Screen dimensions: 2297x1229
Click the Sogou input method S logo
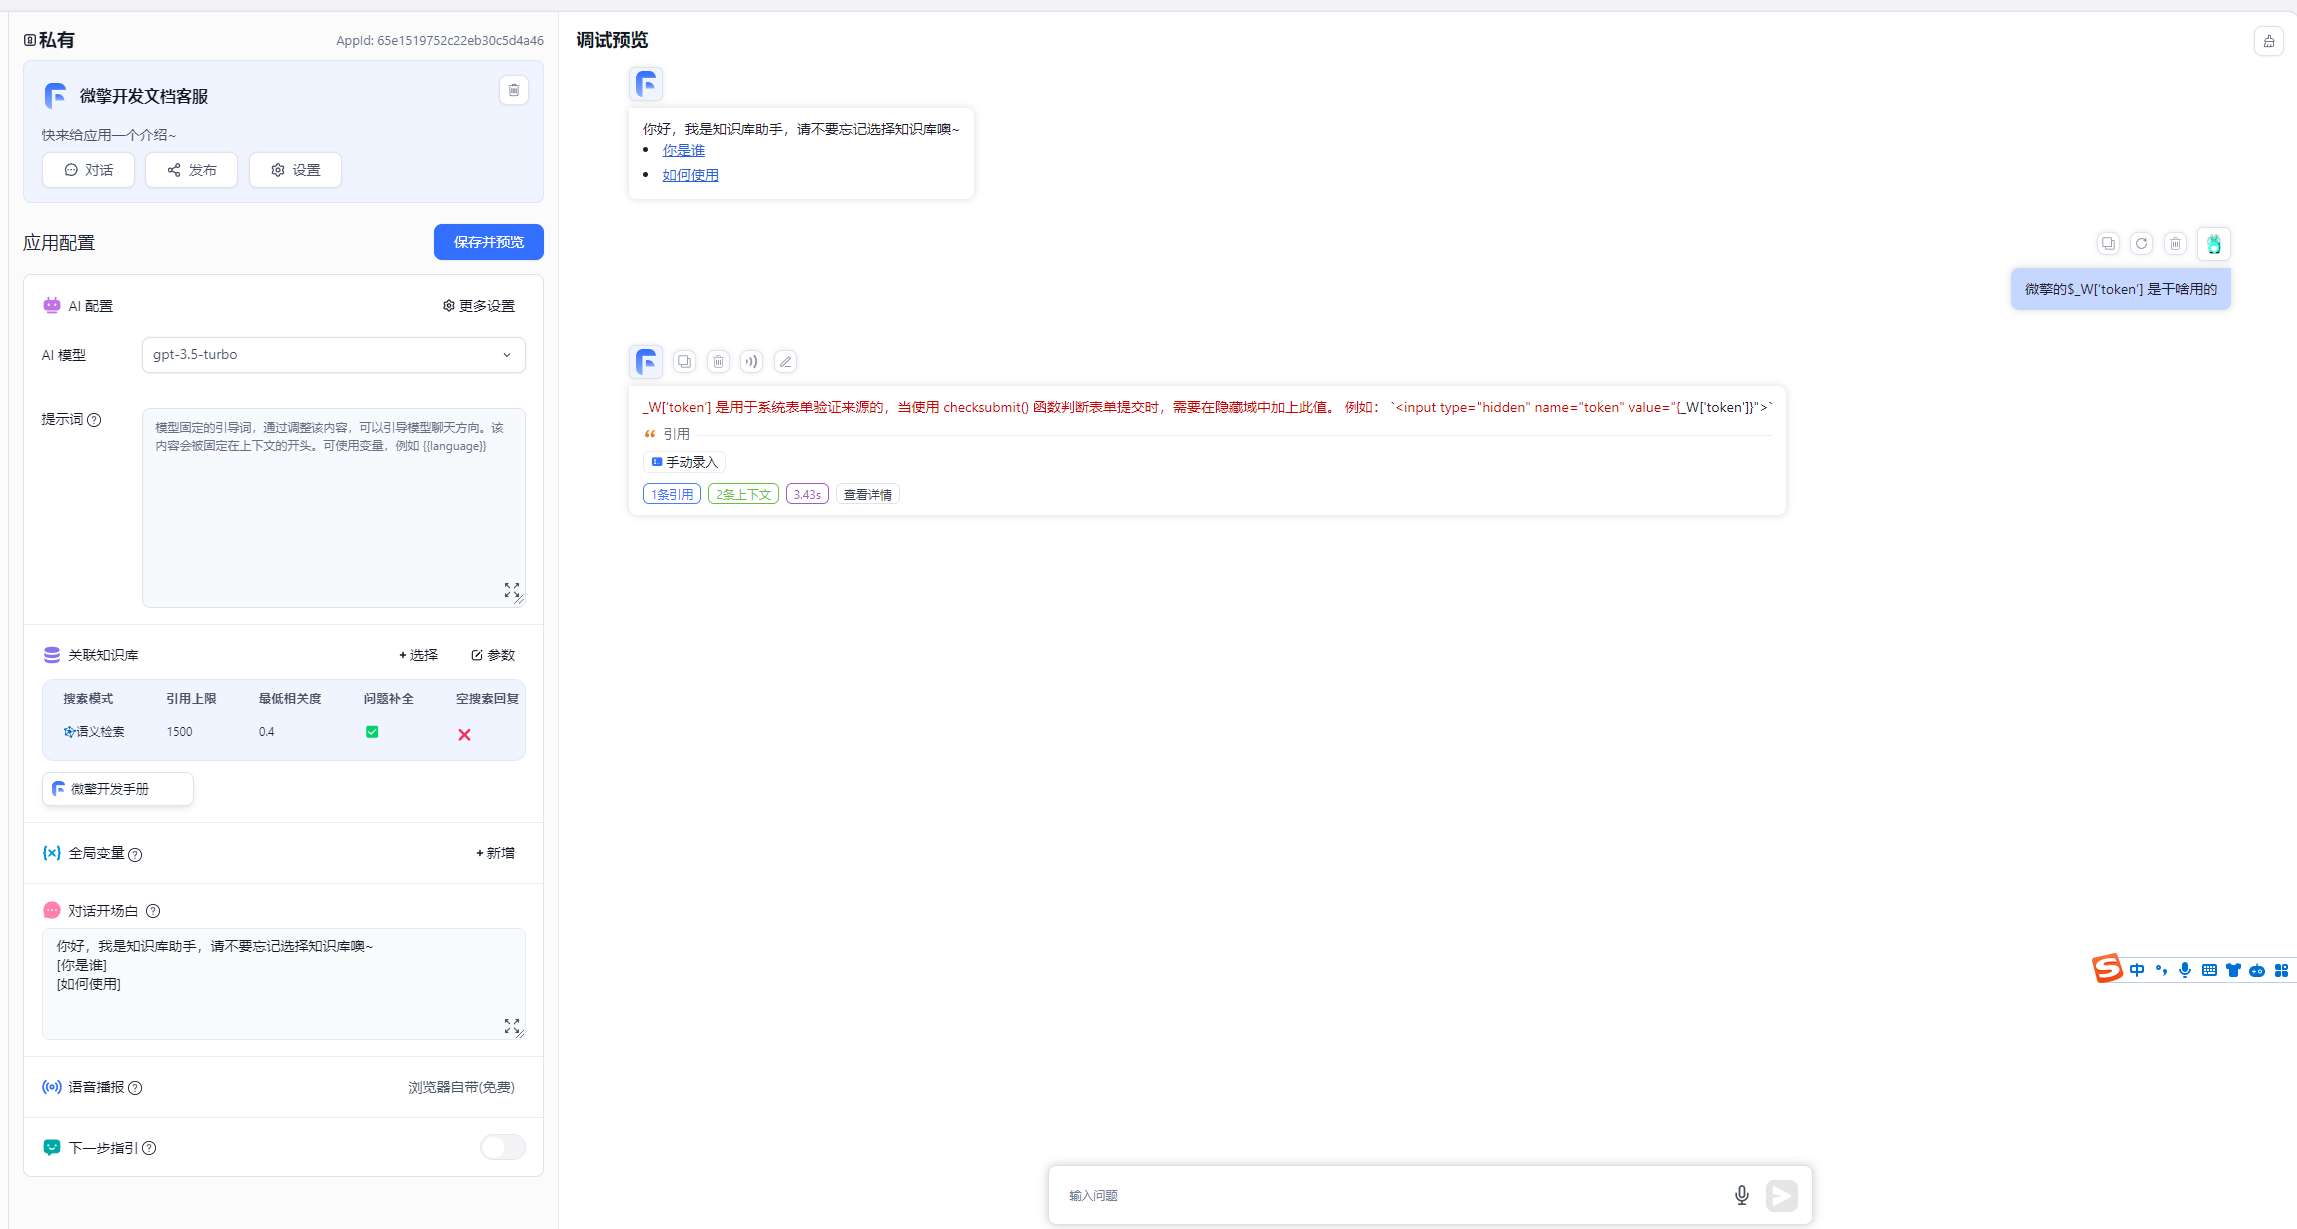coord(2107,968)
